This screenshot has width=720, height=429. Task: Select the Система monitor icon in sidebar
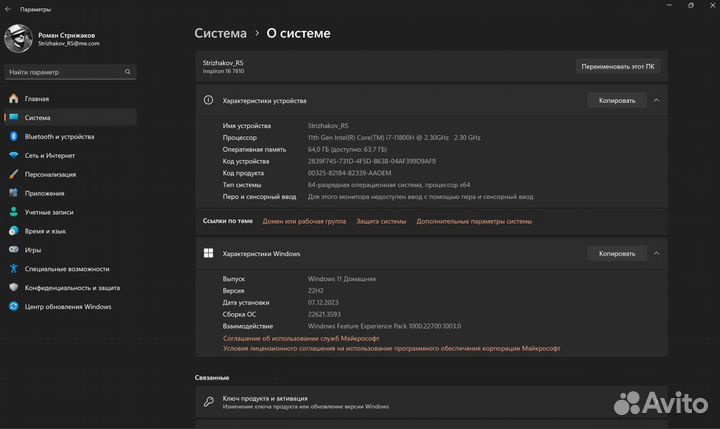[x=14, y=118]
